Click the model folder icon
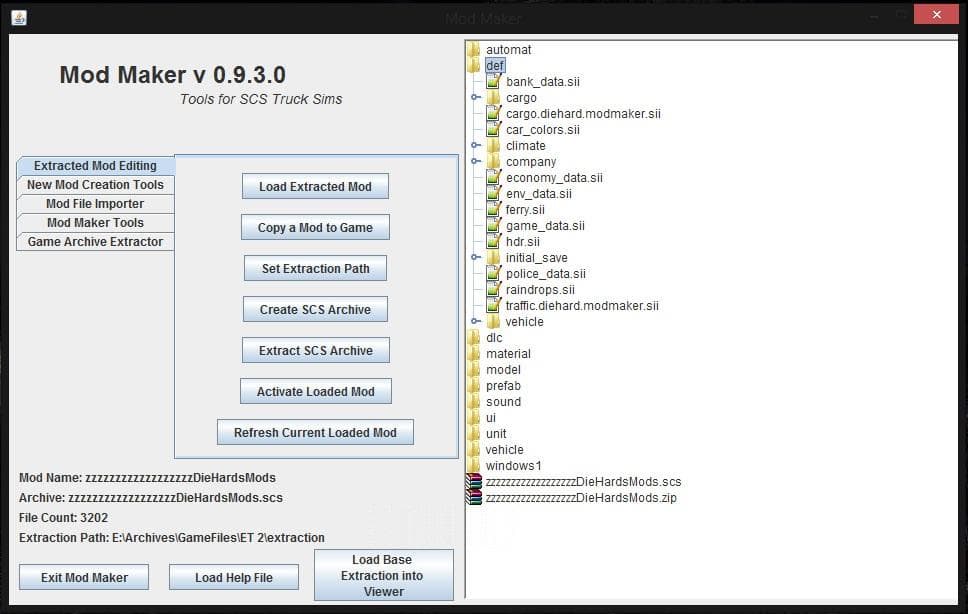The image size is (968, 614). tap(474, 370)
